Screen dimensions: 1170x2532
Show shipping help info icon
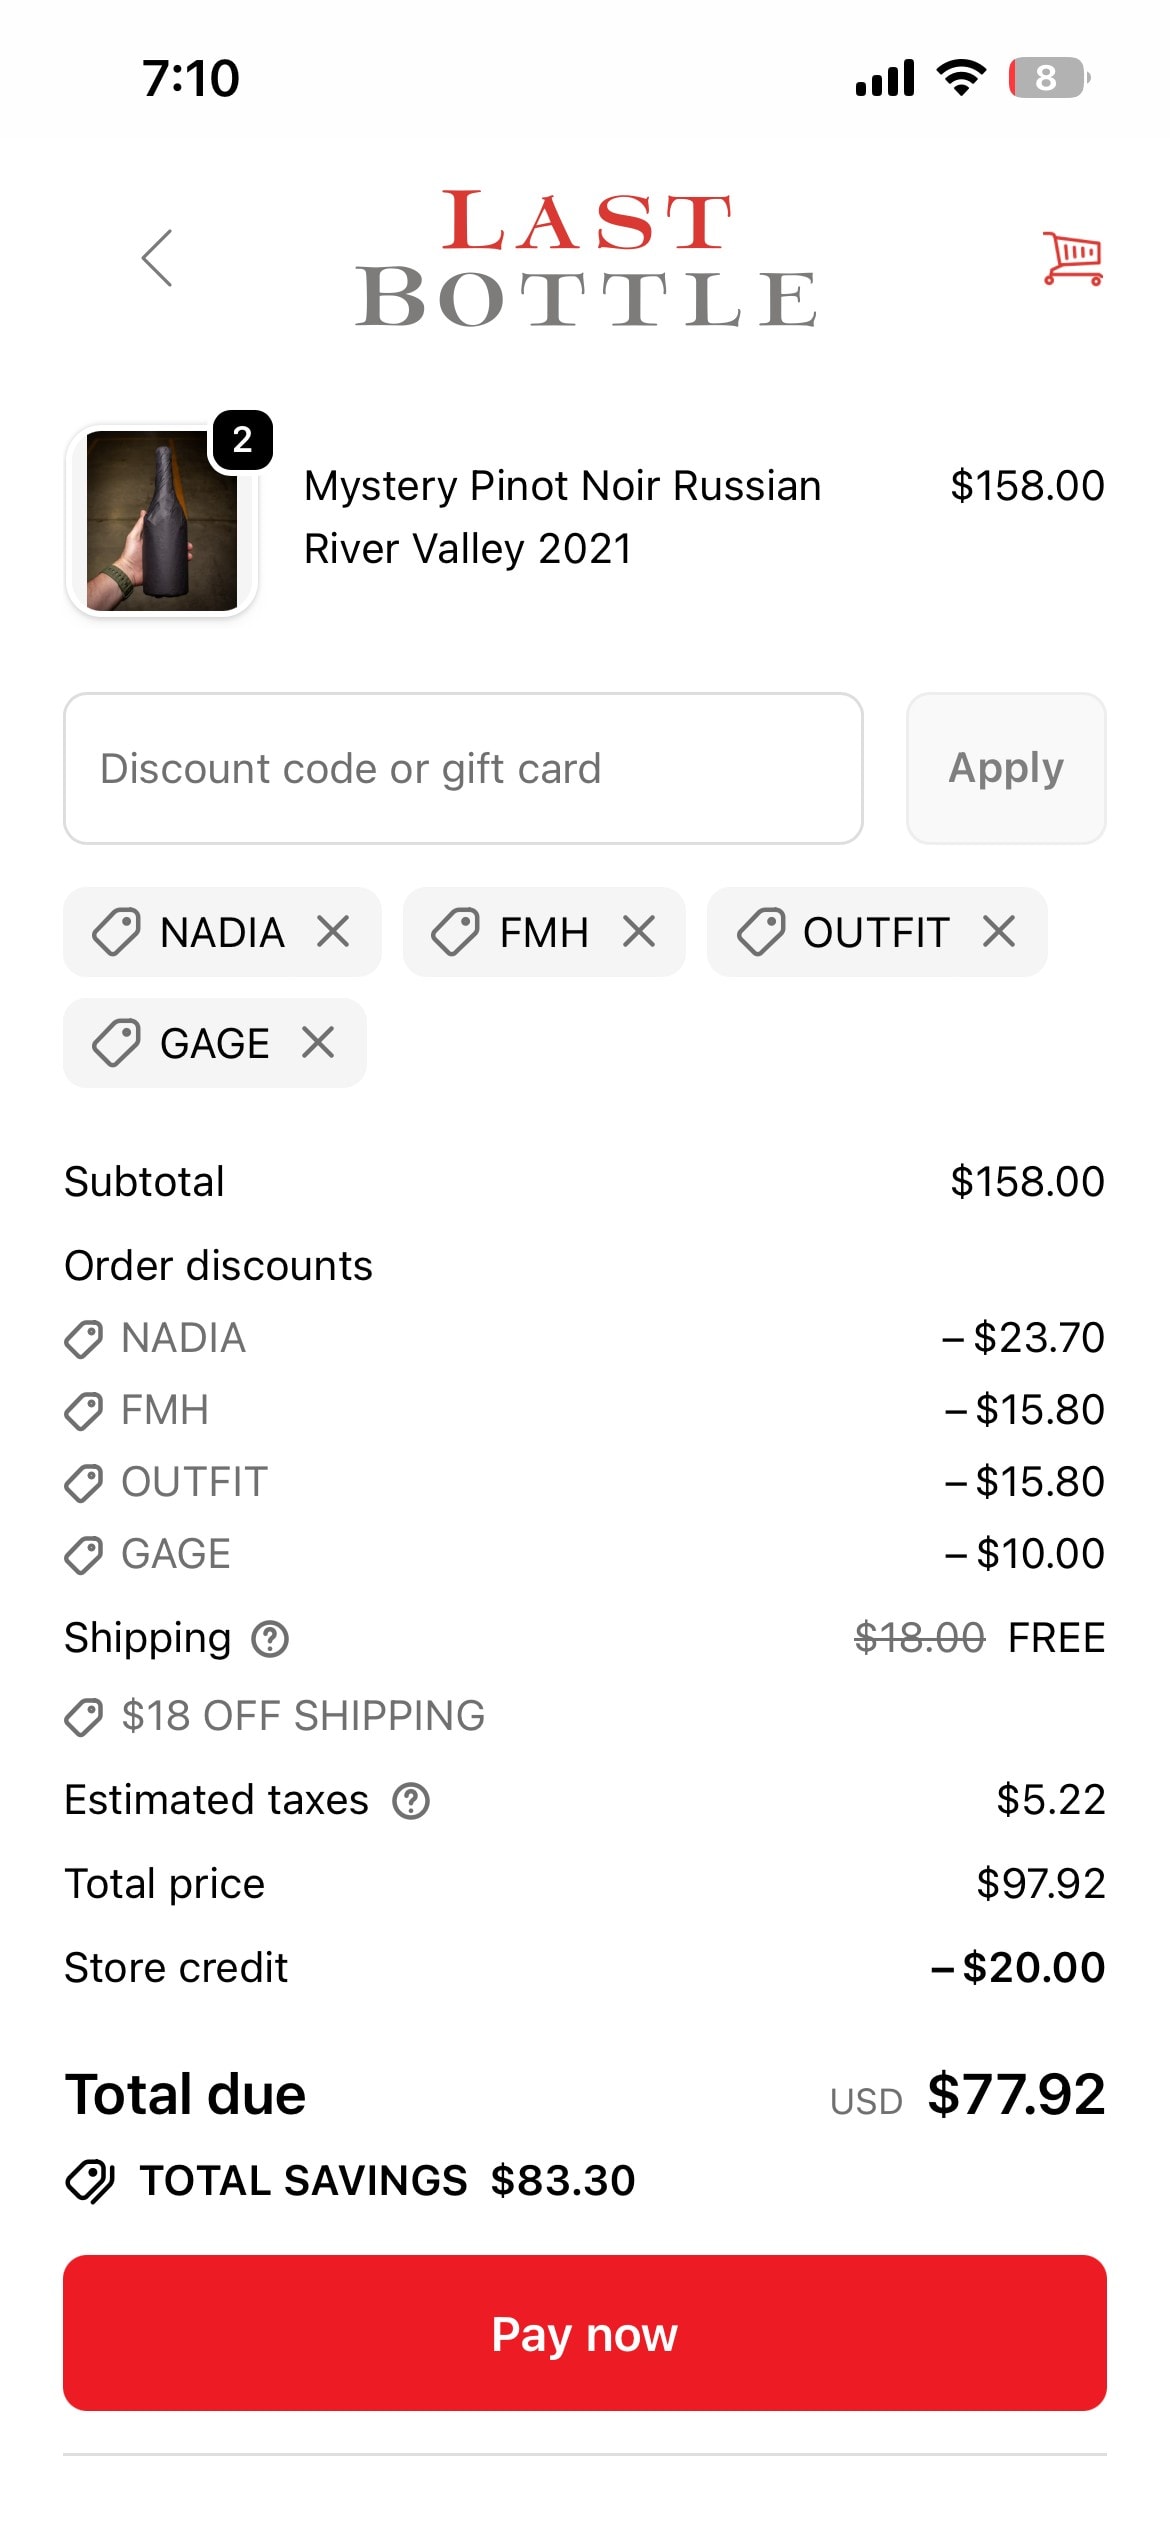pos(270,1639)
